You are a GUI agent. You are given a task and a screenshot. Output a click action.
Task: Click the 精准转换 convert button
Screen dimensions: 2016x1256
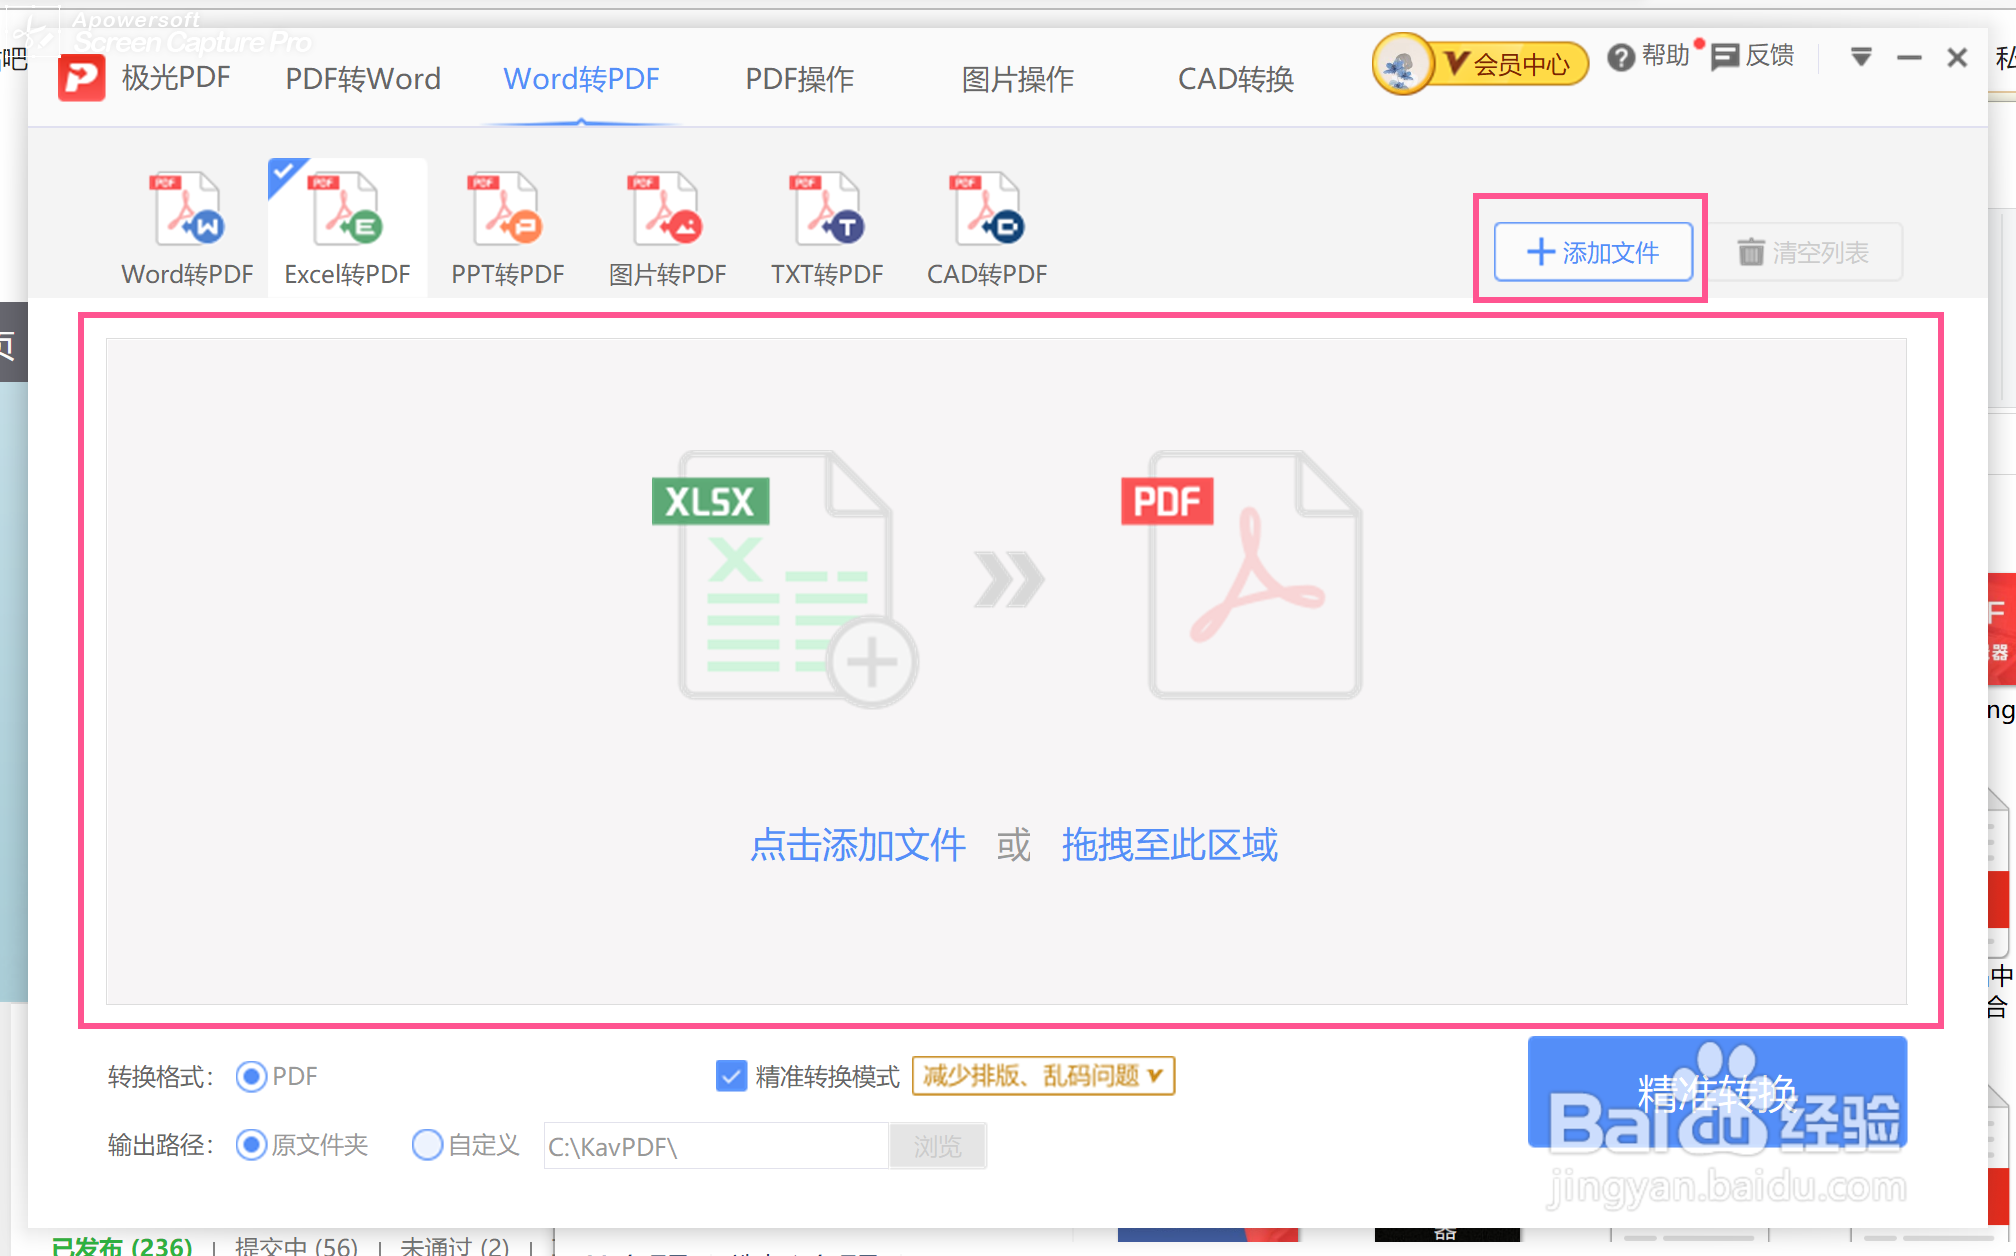click(1717, 1092)
